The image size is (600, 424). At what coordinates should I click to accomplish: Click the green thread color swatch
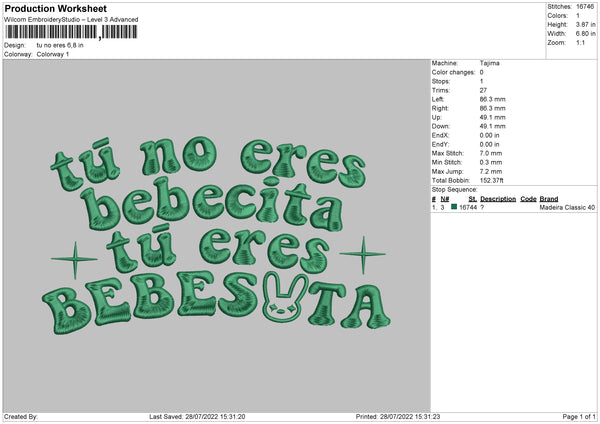454,207
